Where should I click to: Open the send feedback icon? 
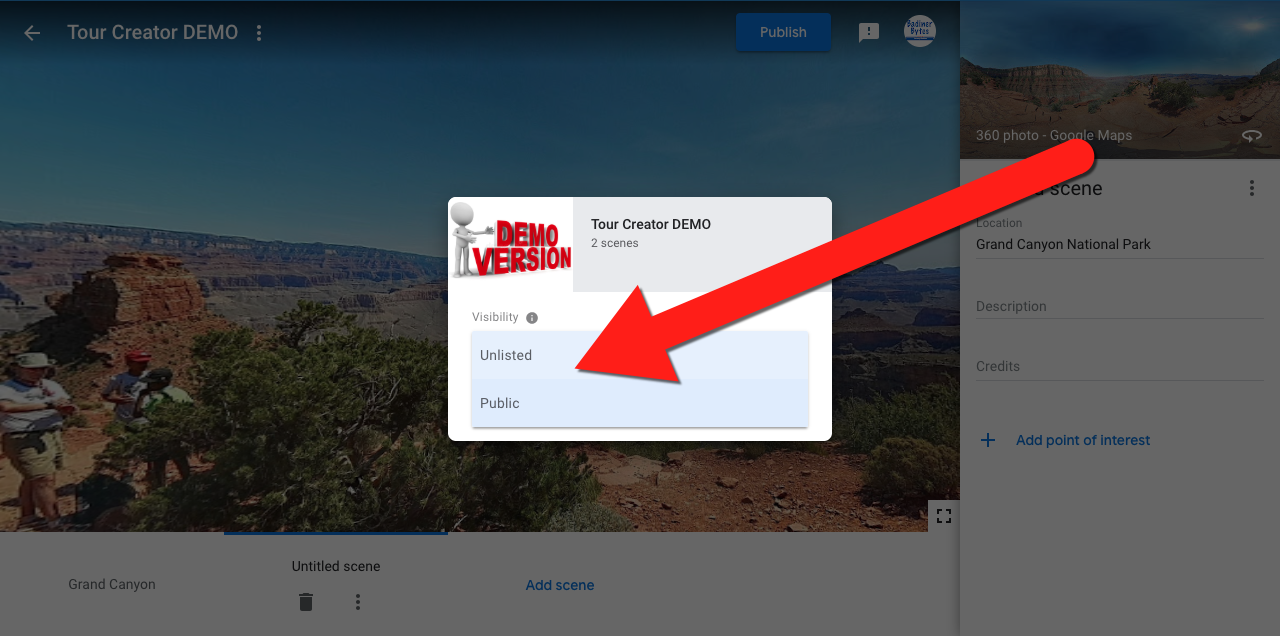click(869, 33)
